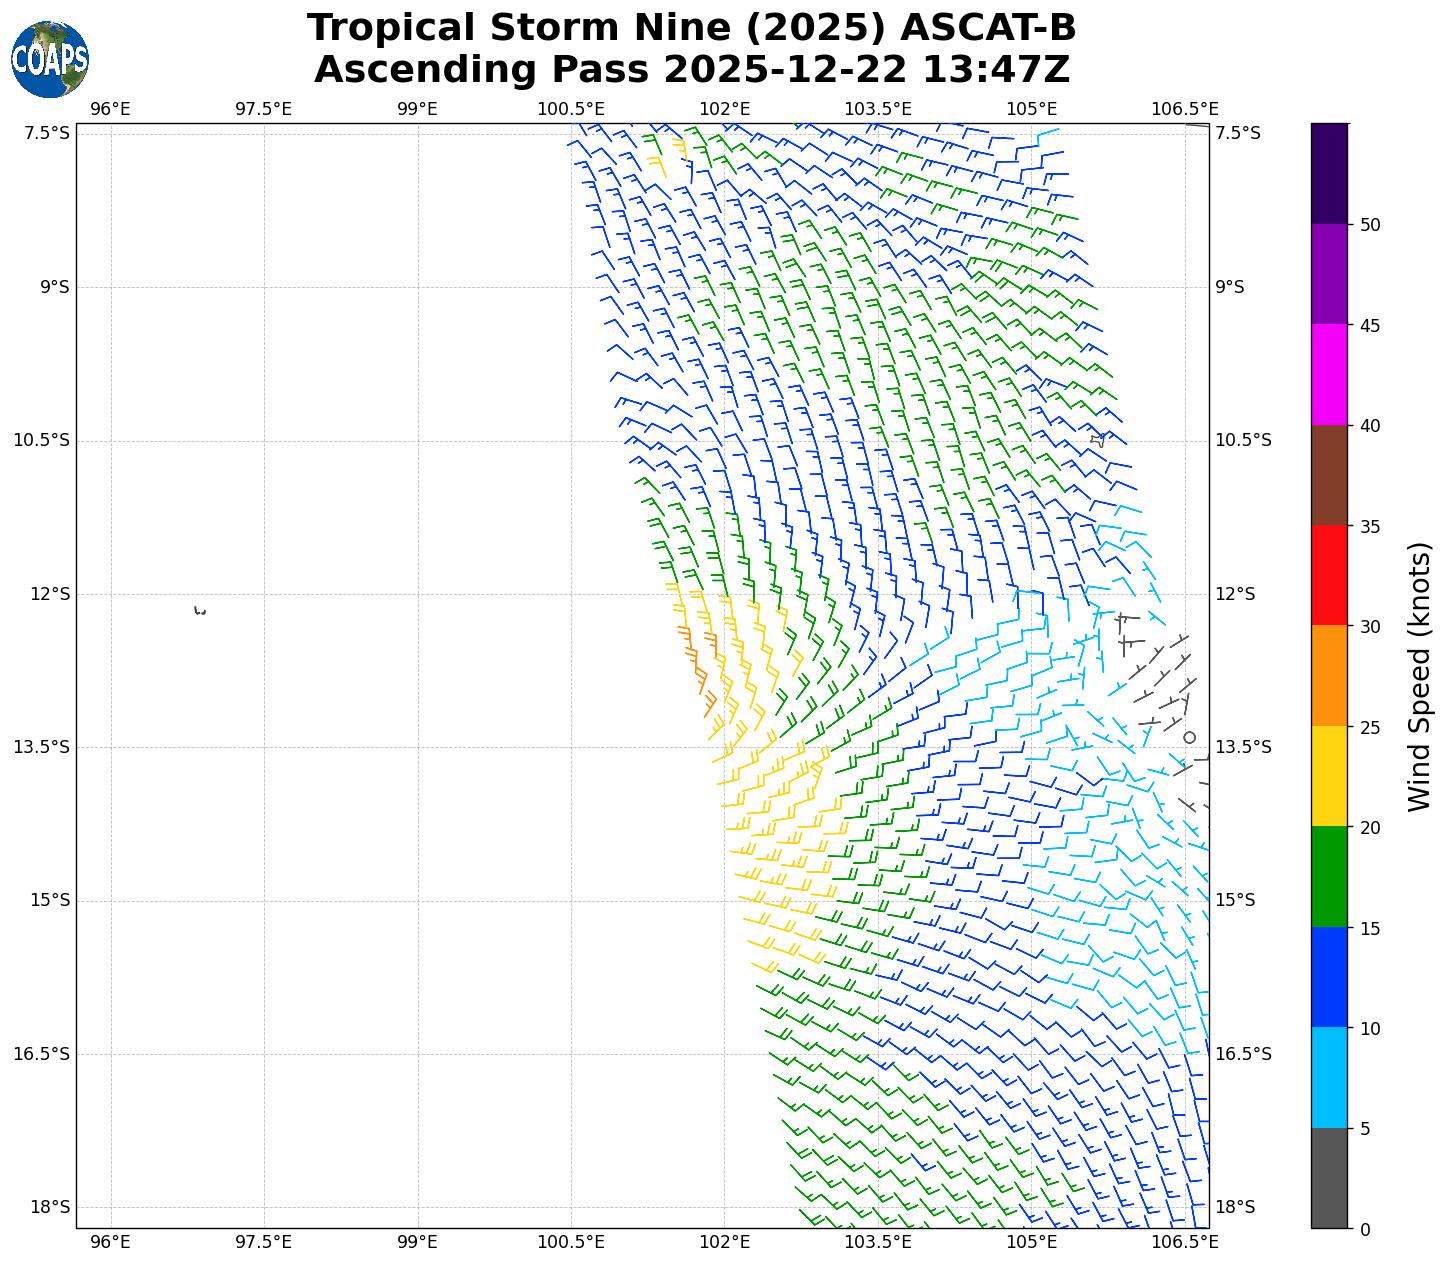
Task: Click the gray calm-wind circle marker
Action: (x=1189, y=737)
